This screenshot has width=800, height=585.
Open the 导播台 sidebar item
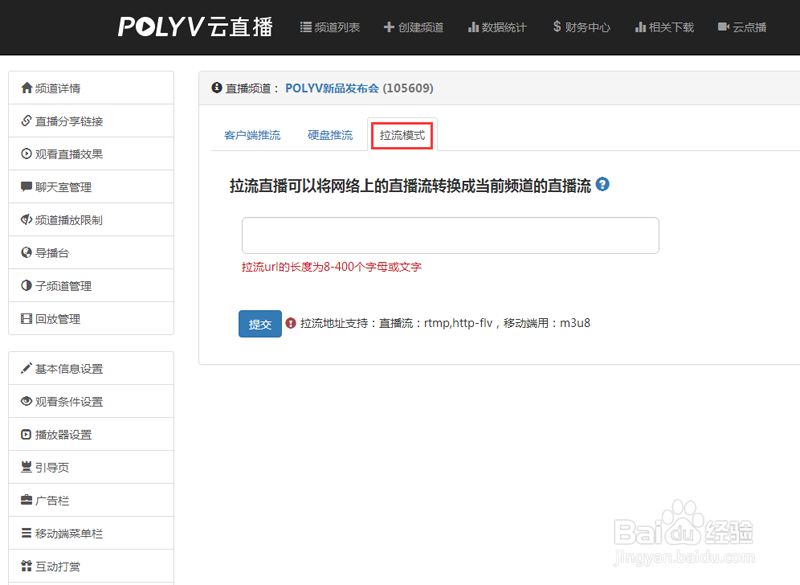click(91, 252)
